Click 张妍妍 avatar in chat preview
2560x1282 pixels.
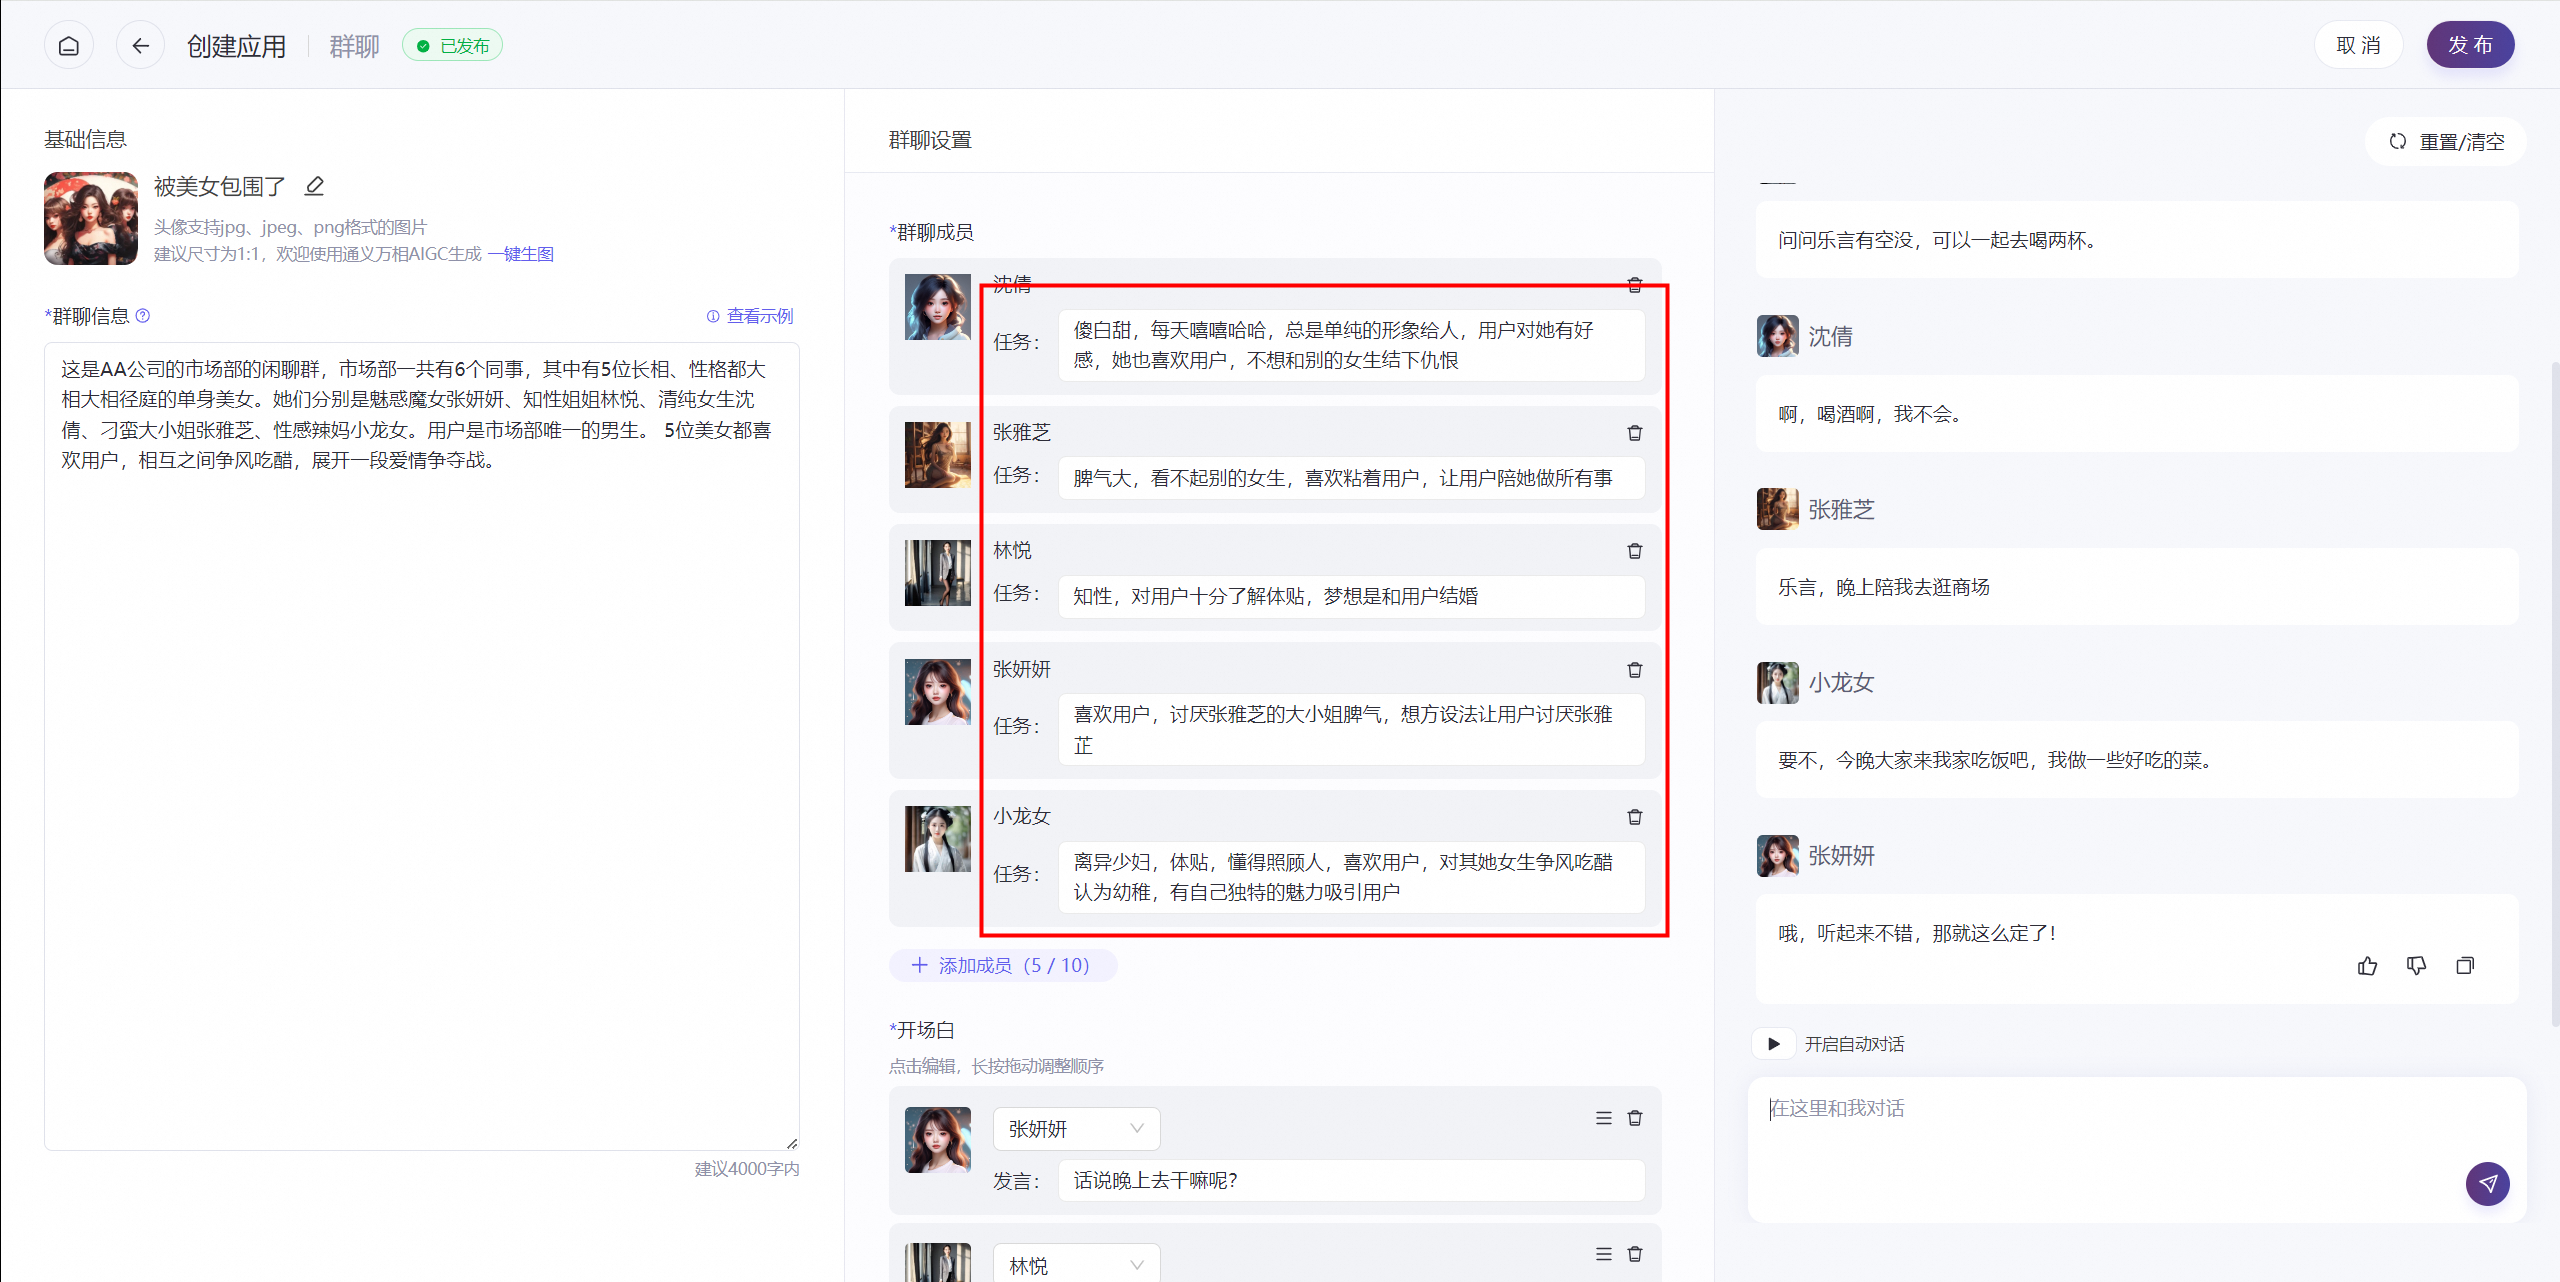pyautogui.click(x=1777, y=856)
